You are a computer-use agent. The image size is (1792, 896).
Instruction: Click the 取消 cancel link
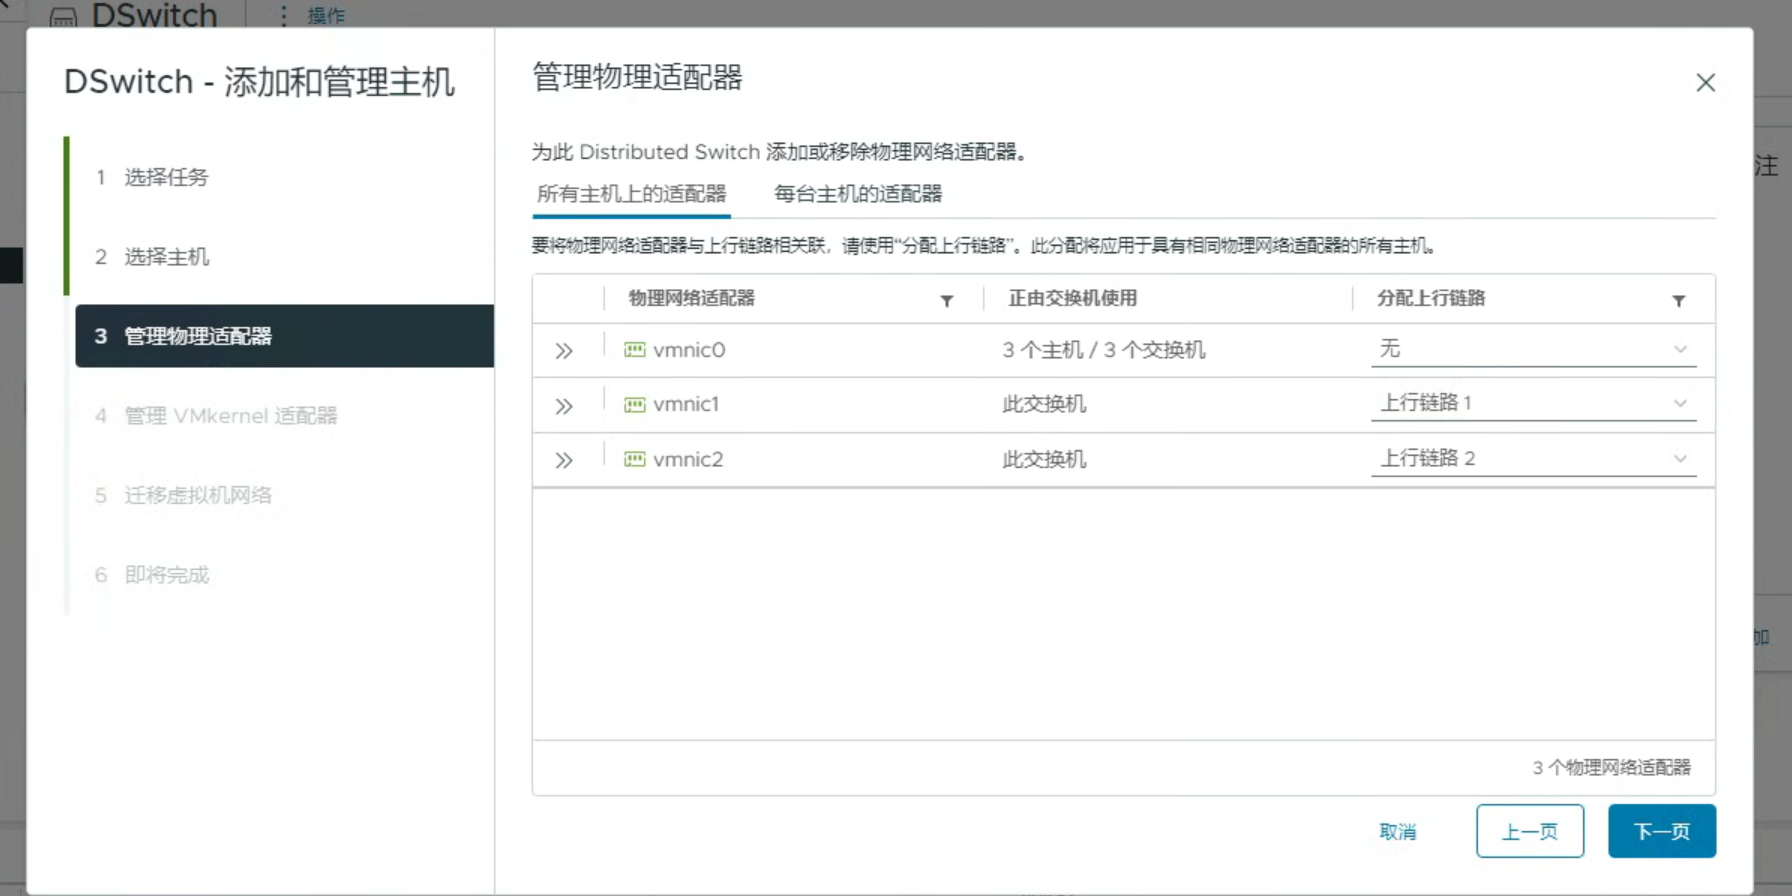(1397, 832)
